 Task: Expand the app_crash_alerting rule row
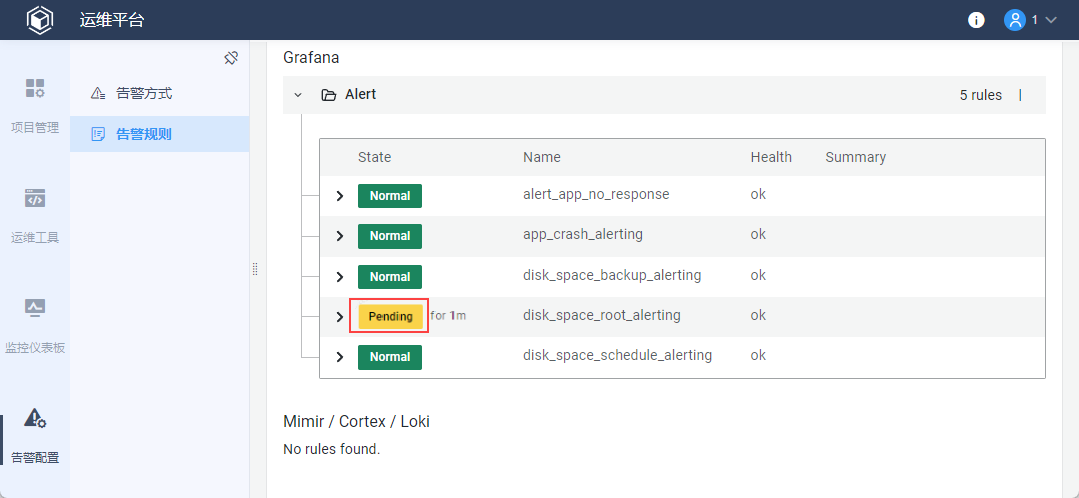tap(340, 236)
